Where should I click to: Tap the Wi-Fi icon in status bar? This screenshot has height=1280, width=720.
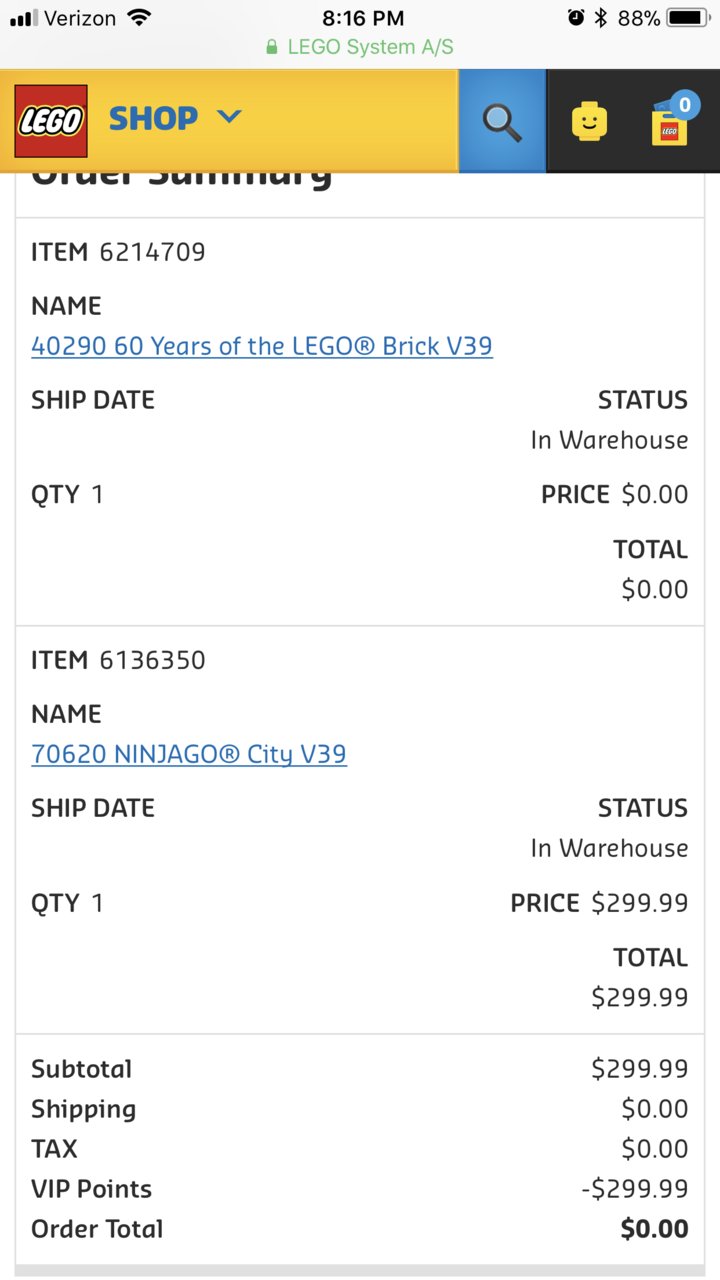tap(139, 17)
